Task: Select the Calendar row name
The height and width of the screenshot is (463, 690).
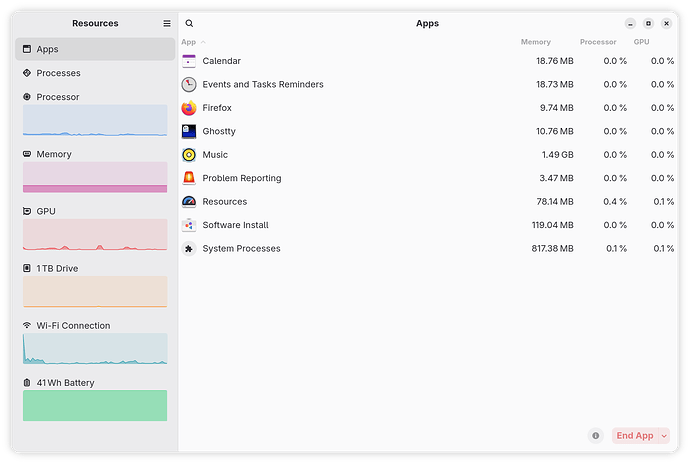Action: click(x=221, y=61)
